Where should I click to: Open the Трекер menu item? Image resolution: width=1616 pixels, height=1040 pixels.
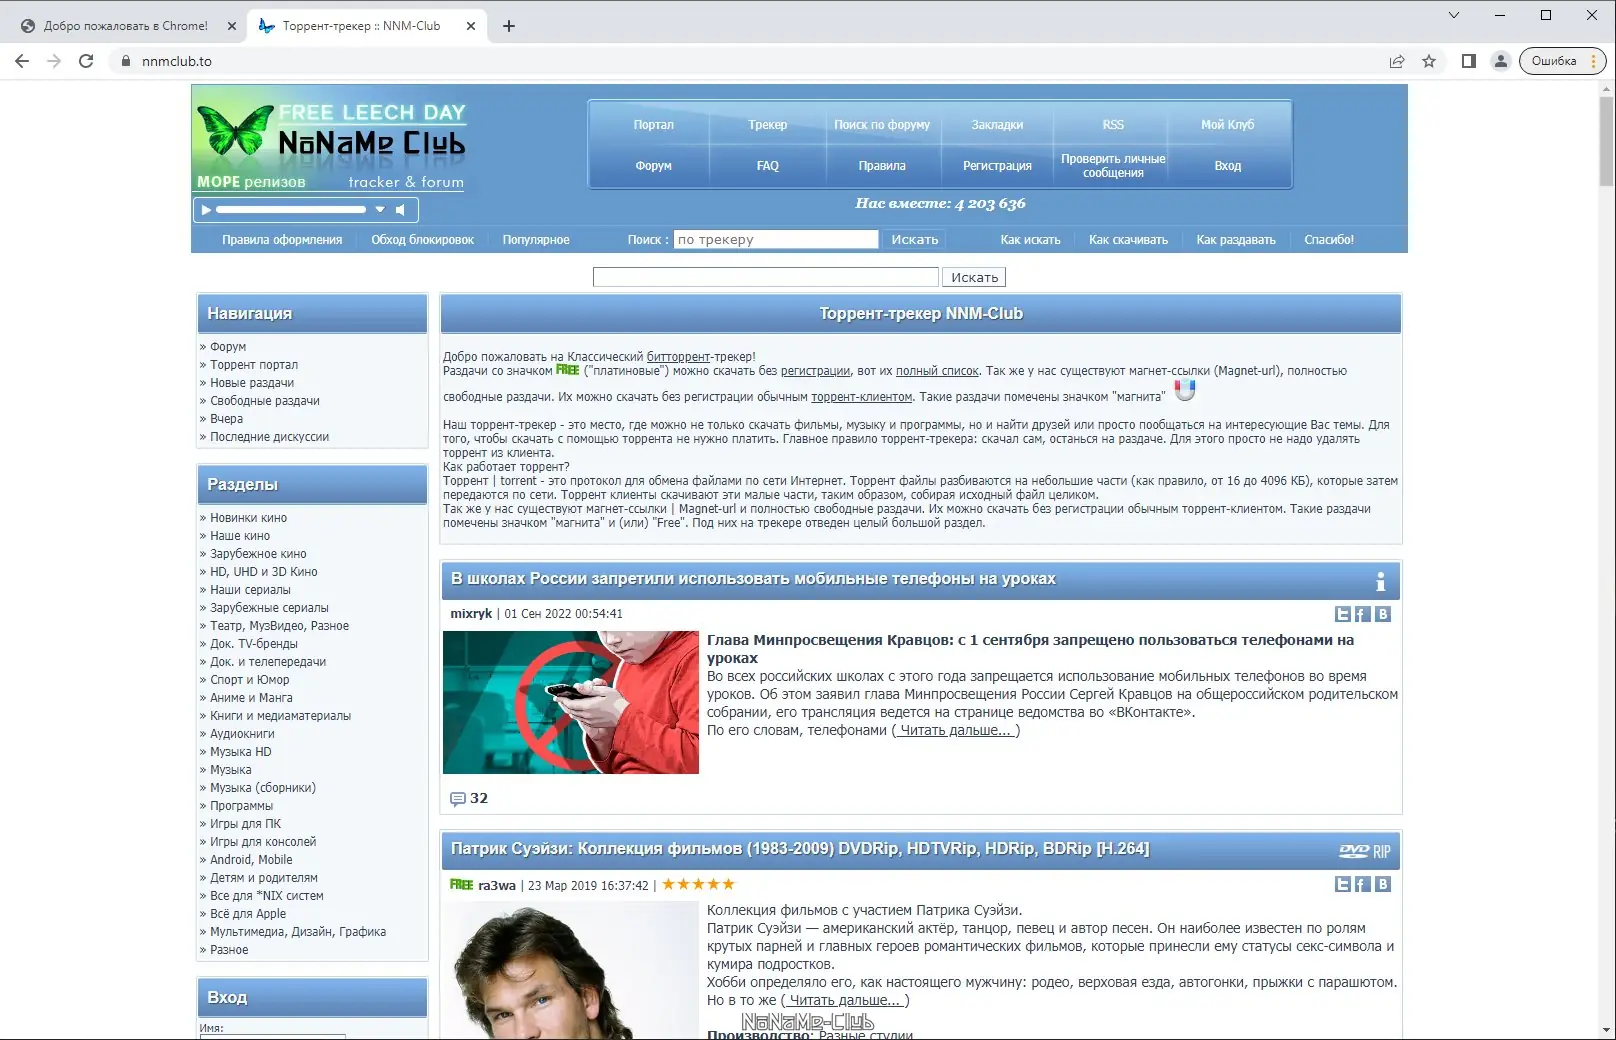766,124
